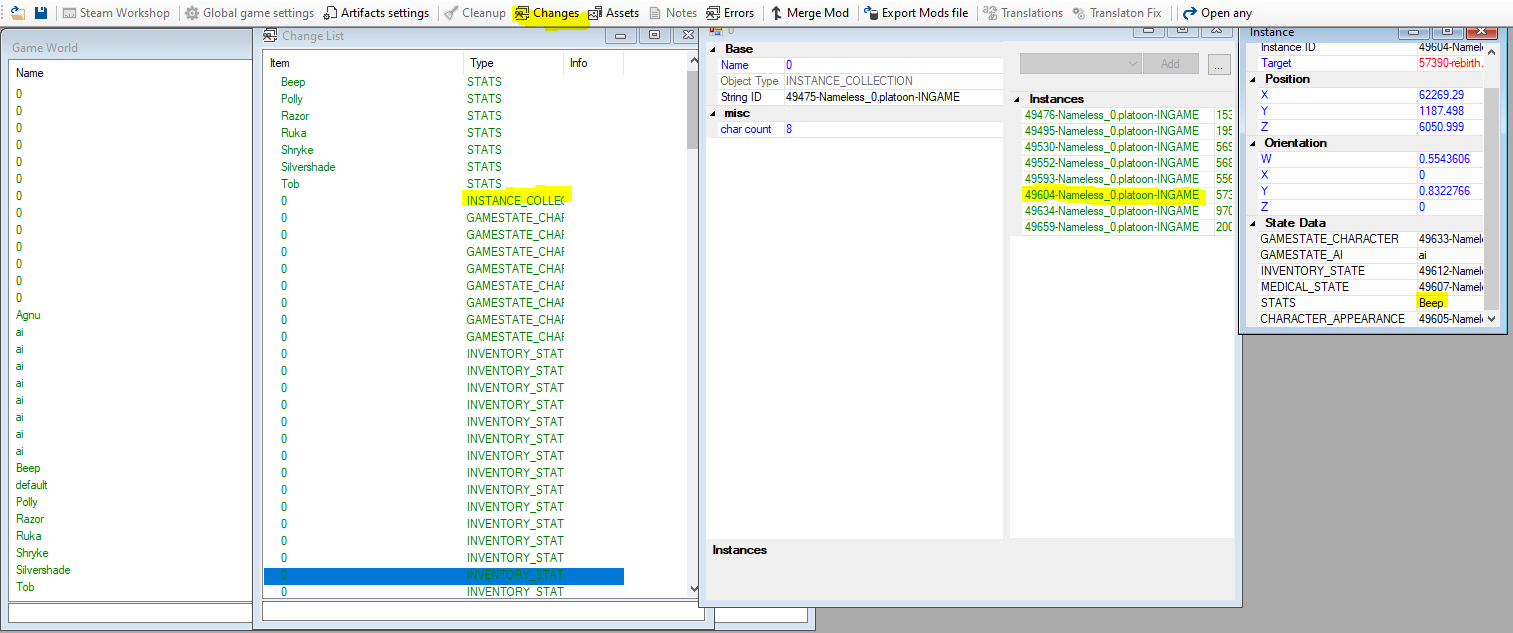
Task: Select Razor row in Change List
Action: [x=444, y=116]
